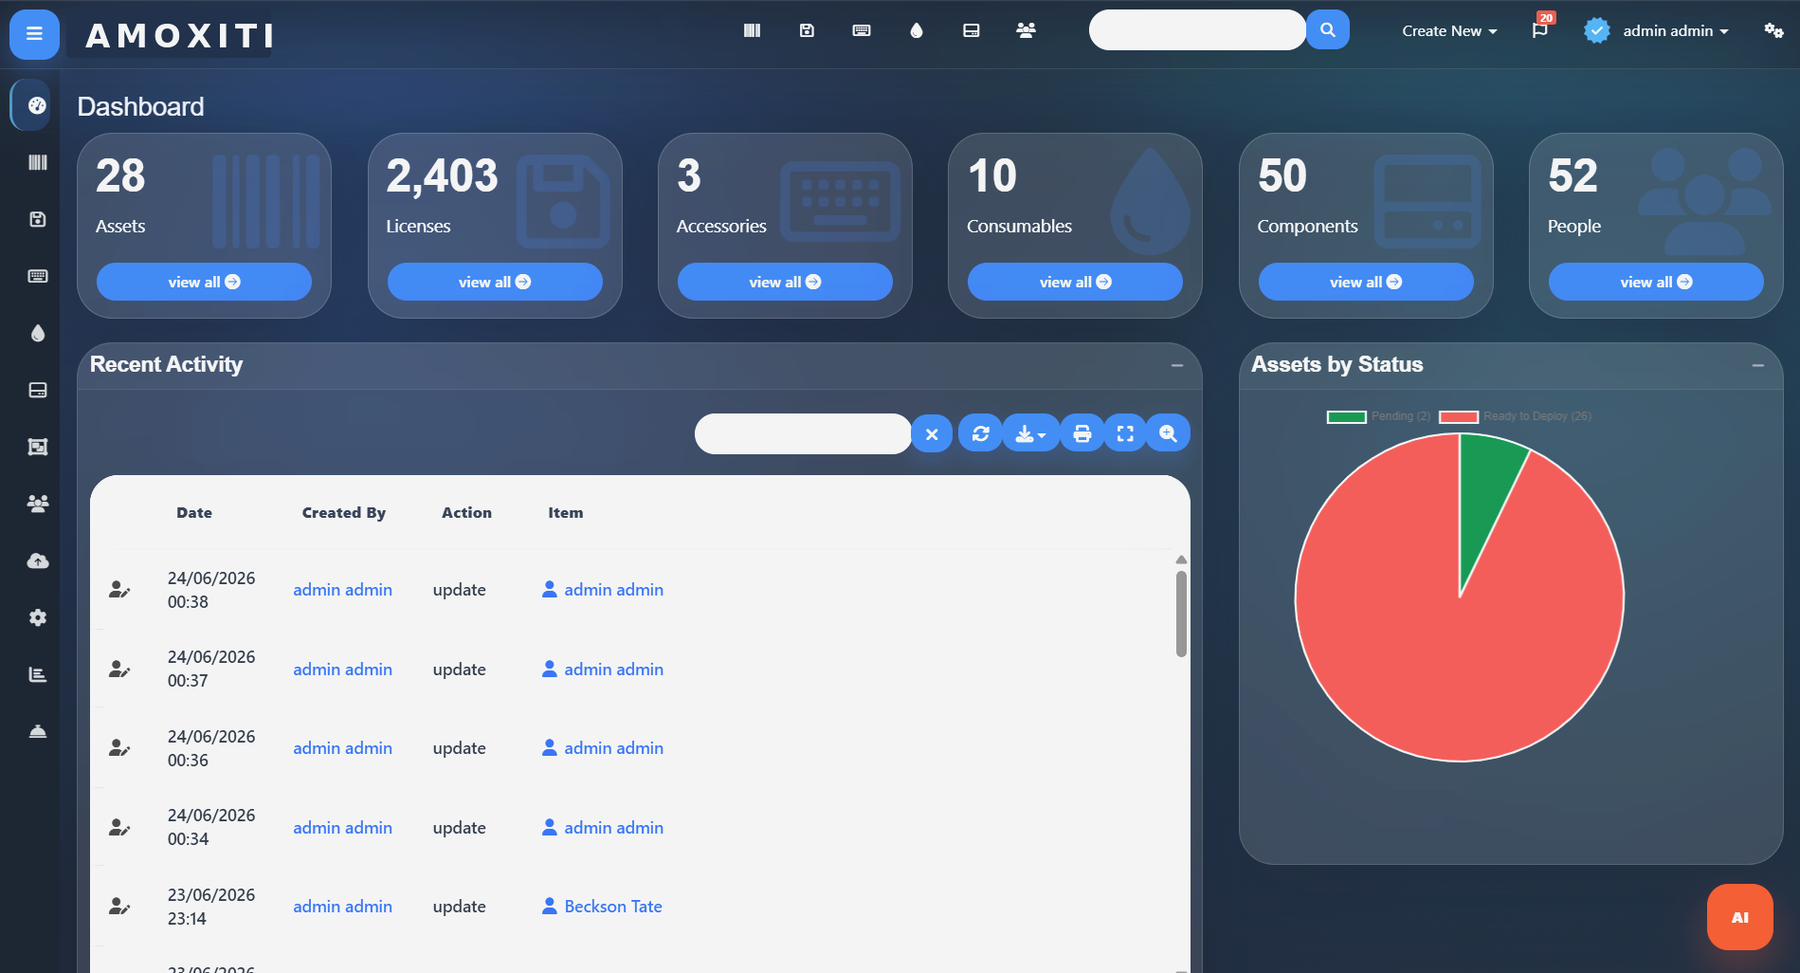Viewport: 1800px width, 973px height.
Task: Collapse the Recent Activity panel
Action: pos(1177,366)
